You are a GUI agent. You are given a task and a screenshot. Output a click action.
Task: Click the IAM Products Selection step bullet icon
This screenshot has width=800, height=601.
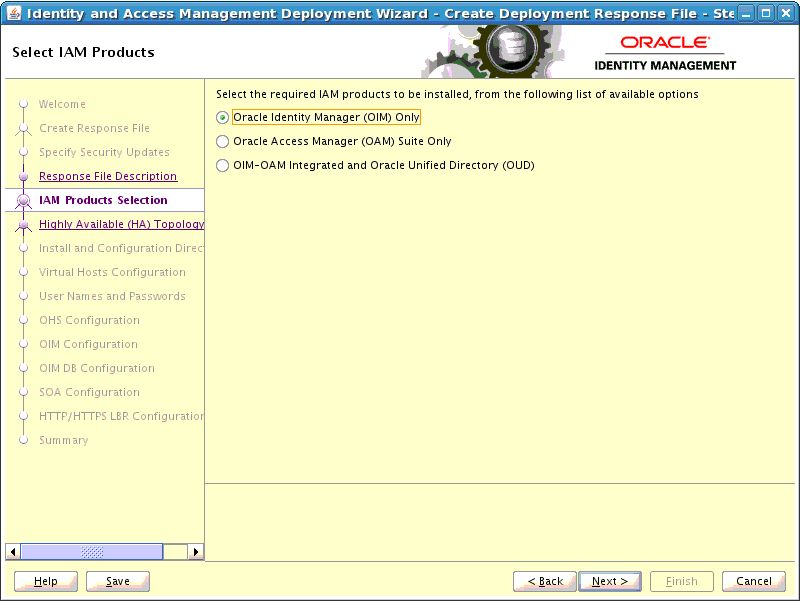pyautogui.click(x=23, y=201)
